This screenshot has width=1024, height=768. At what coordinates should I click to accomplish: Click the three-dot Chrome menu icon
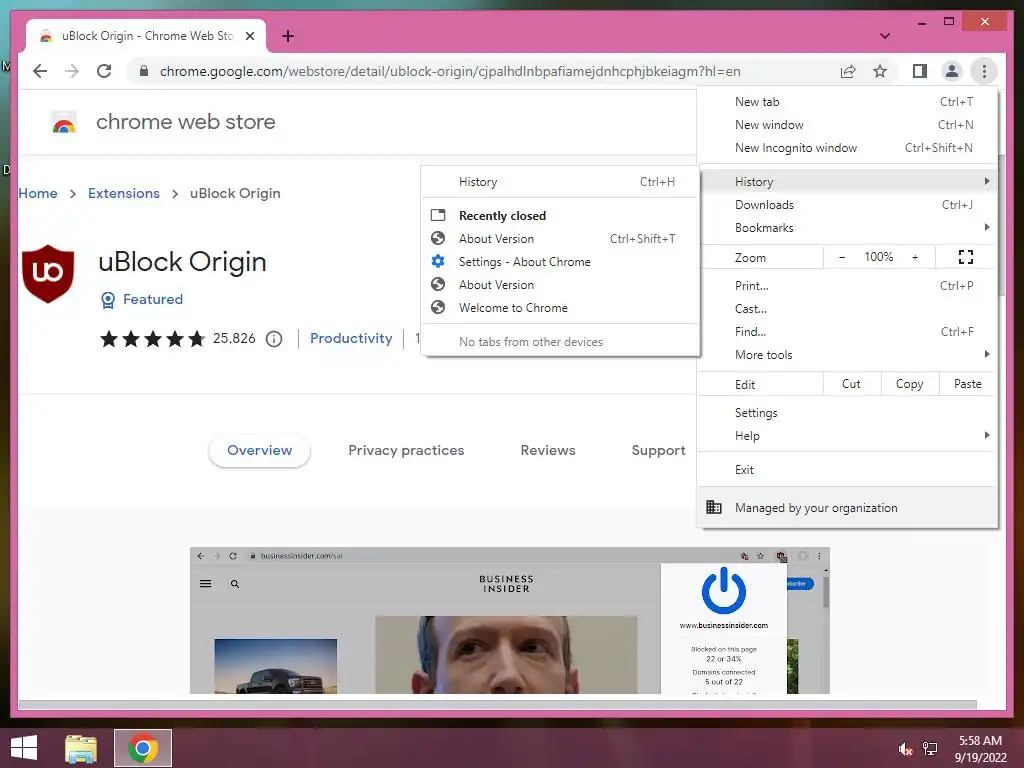click(x=984, y=71)
